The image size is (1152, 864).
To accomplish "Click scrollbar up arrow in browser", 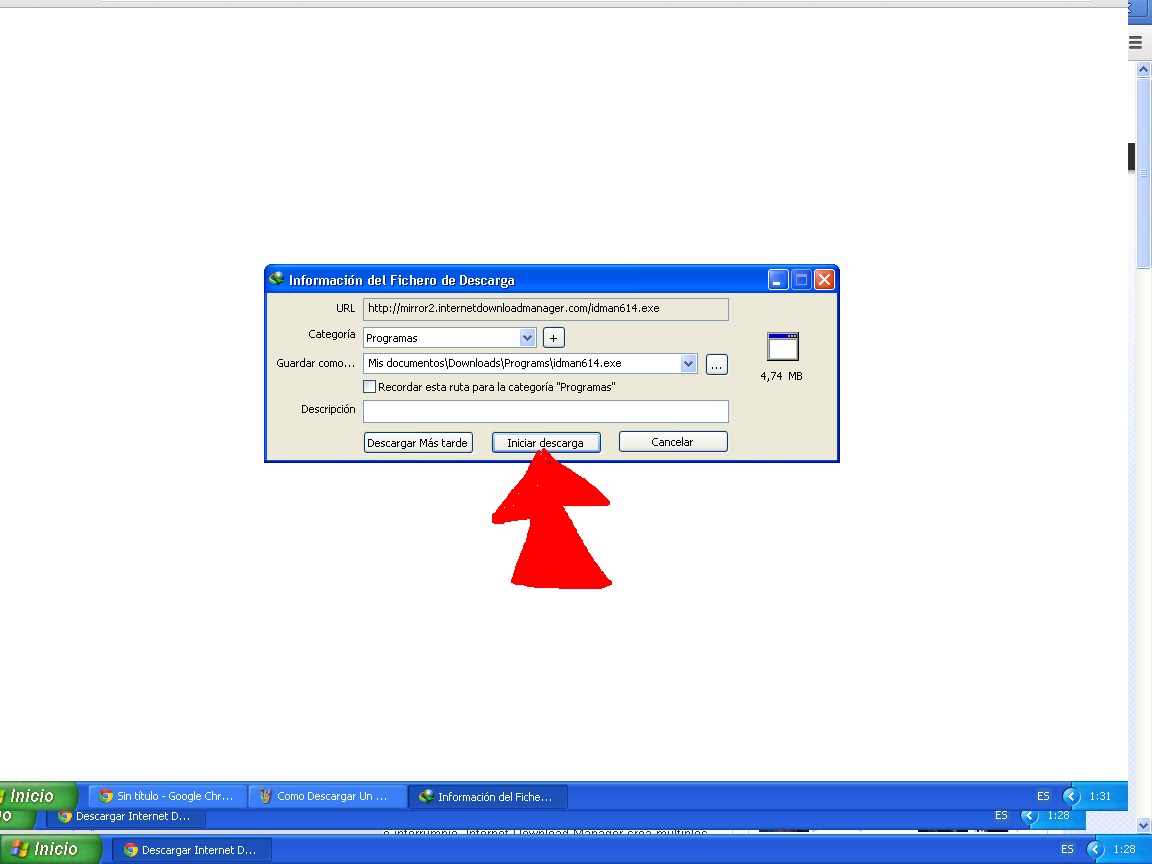I will point(1143,70).
